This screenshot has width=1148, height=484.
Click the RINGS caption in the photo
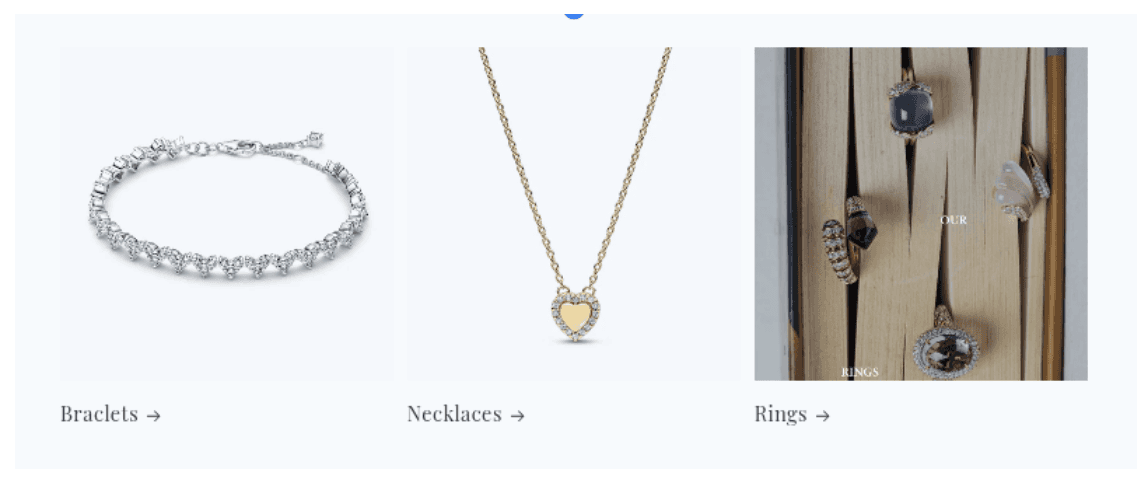tap(860, 372)
